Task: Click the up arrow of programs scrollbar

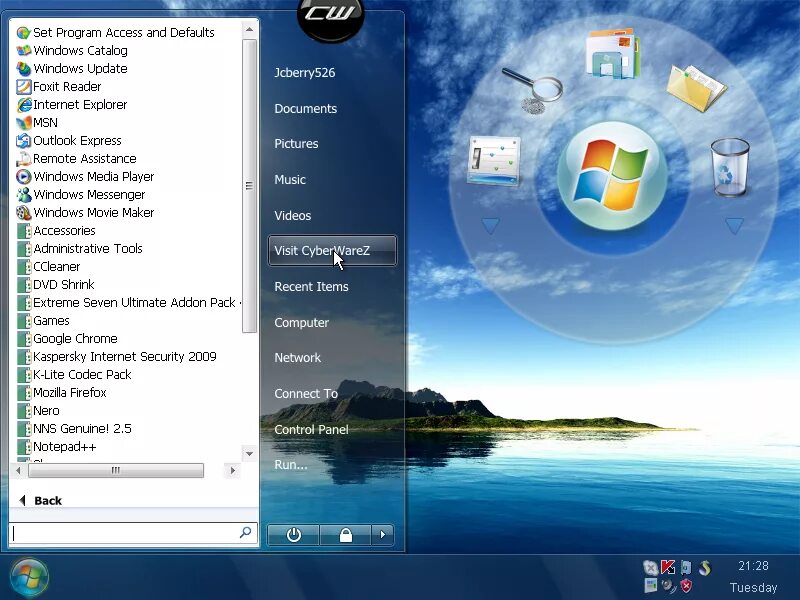Action: point(249,30)
